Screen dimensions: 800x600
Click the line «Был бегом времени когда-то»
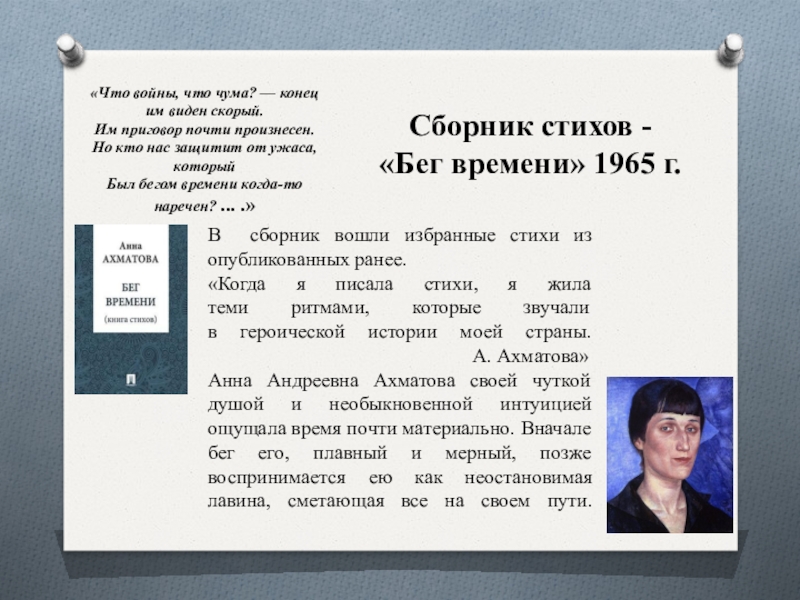204,184
